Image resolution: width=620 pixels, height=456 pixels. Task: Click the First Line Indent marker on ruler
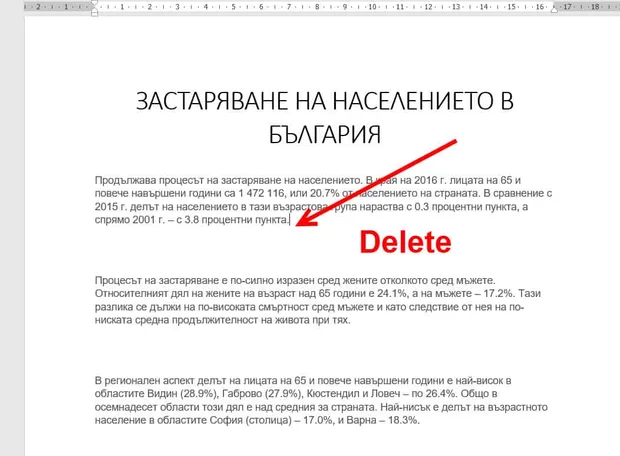[95, 3]
